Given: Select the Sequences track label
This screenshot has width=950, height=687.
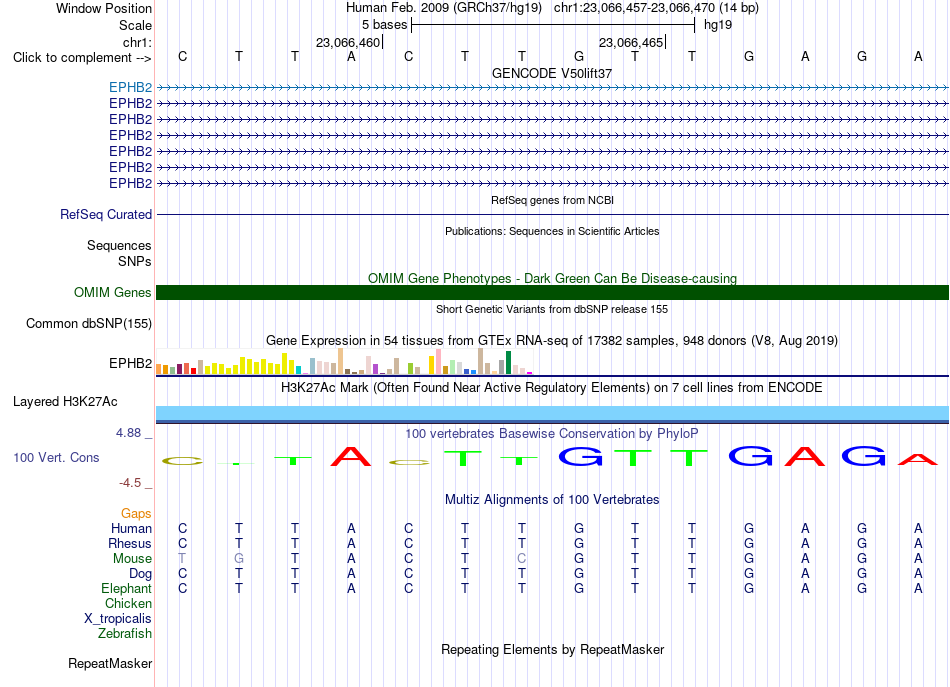Looking at the screenshot, I should tap(119, 245).
